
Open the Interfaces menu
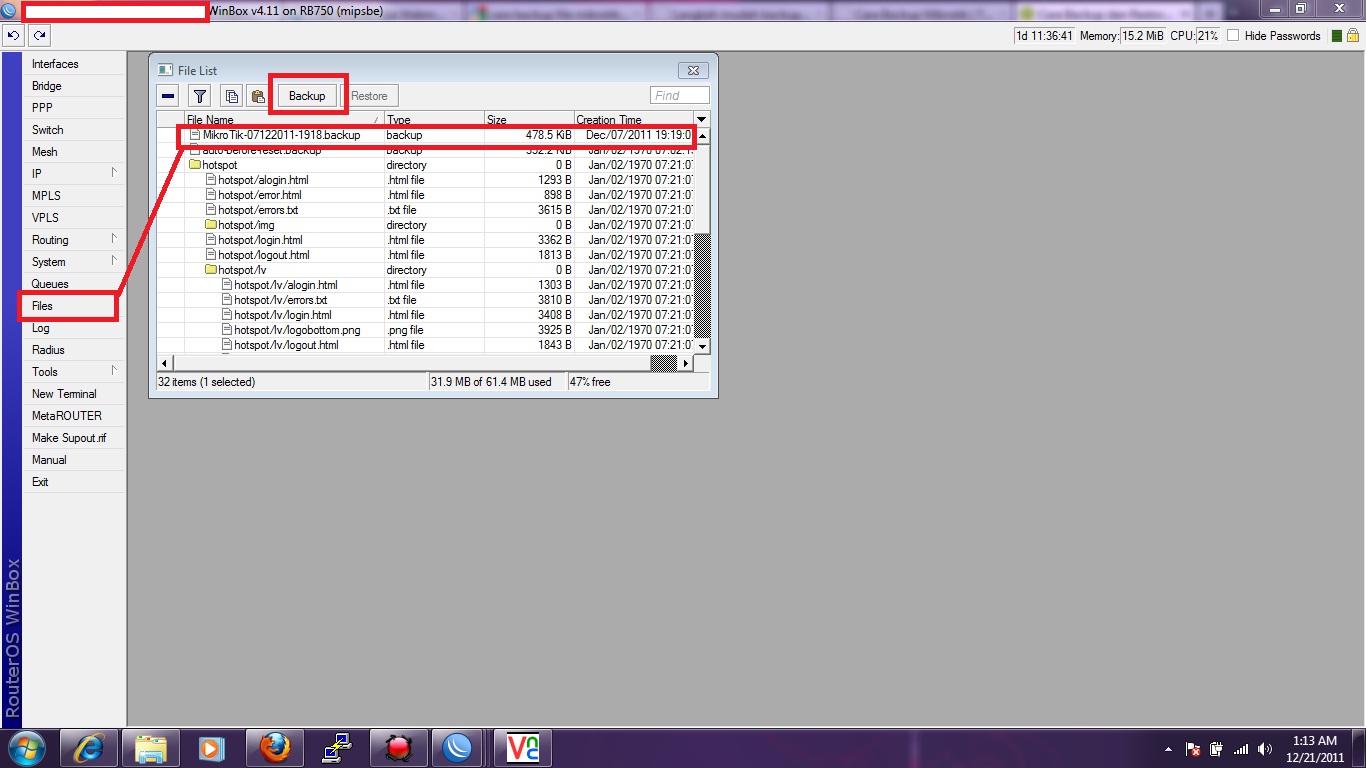point(74,64)
